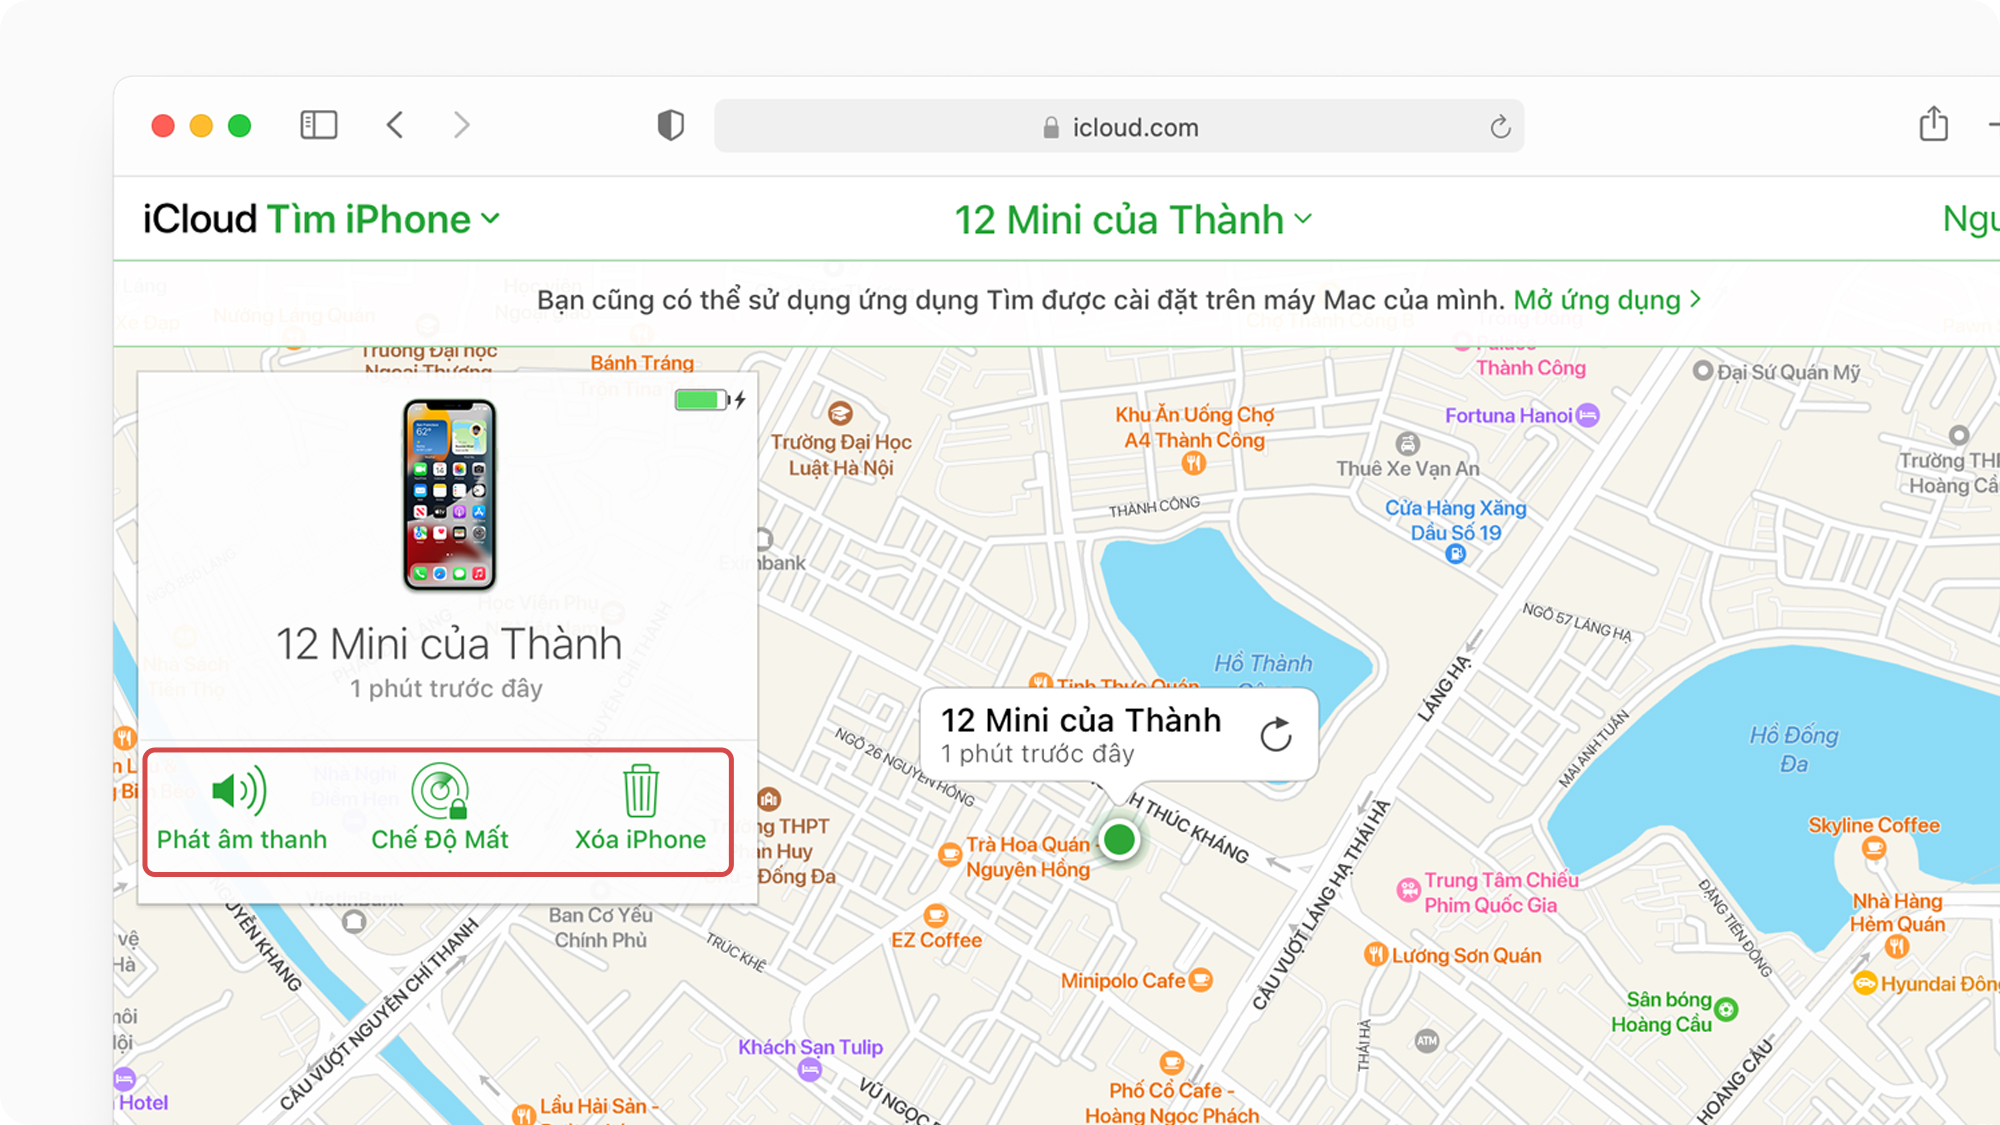Select the Lương Sơn Quán restaurant pin

1376,954
